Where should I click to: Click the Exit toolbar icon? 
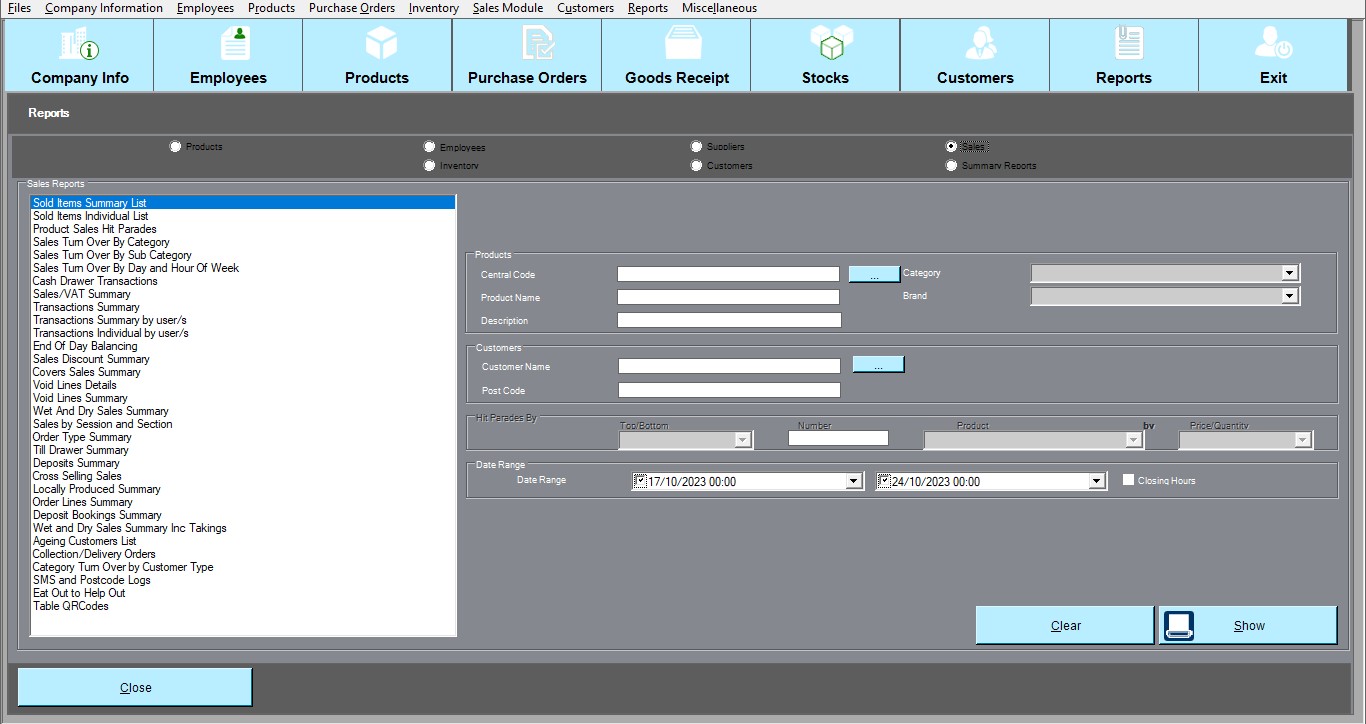[x=1274, y=45]
